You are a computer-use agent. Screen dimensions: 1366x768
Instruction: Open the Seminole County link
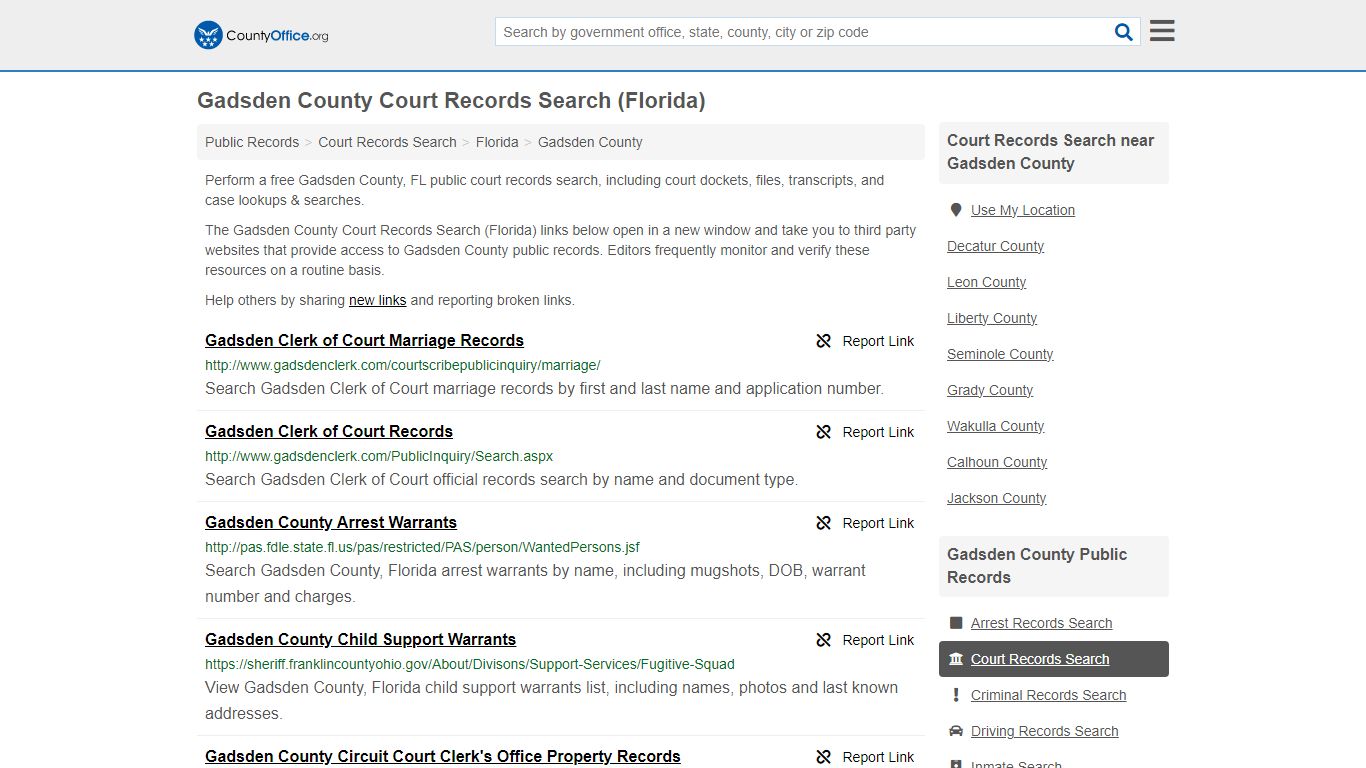(x=1000, y=354)
